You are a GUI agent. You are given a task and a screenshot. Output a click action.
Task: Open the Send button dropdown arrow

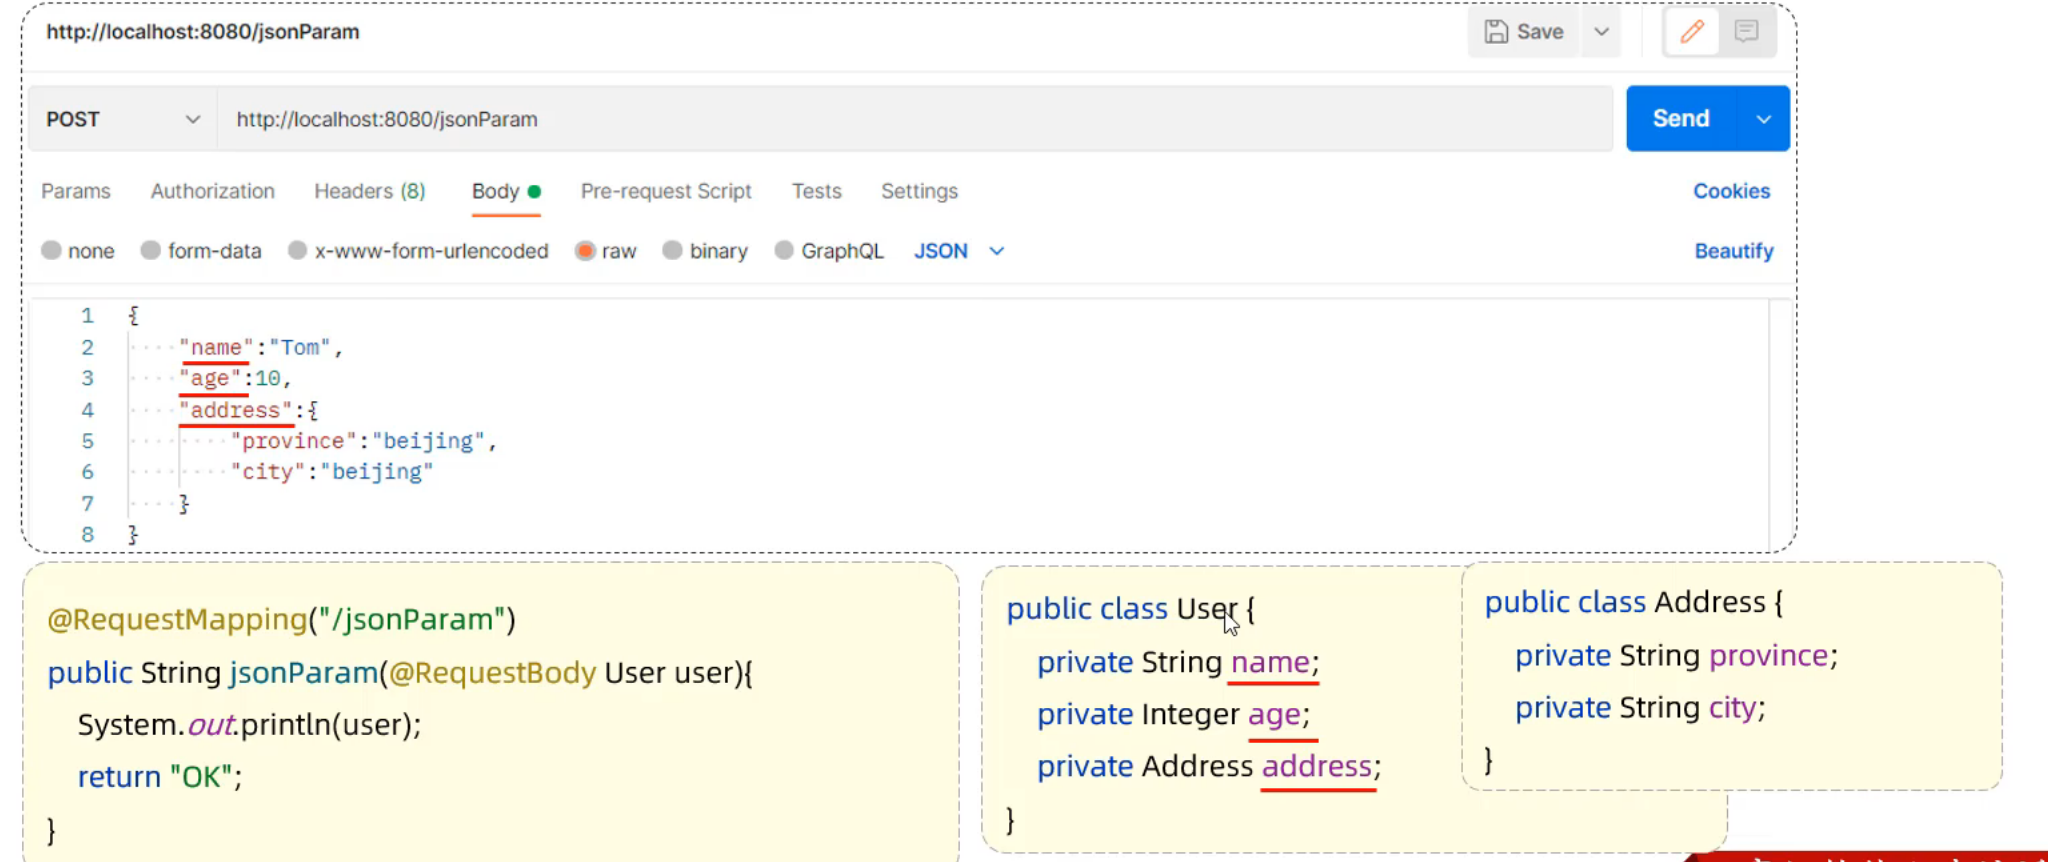pyautogui.click(x=1764, y=119)
